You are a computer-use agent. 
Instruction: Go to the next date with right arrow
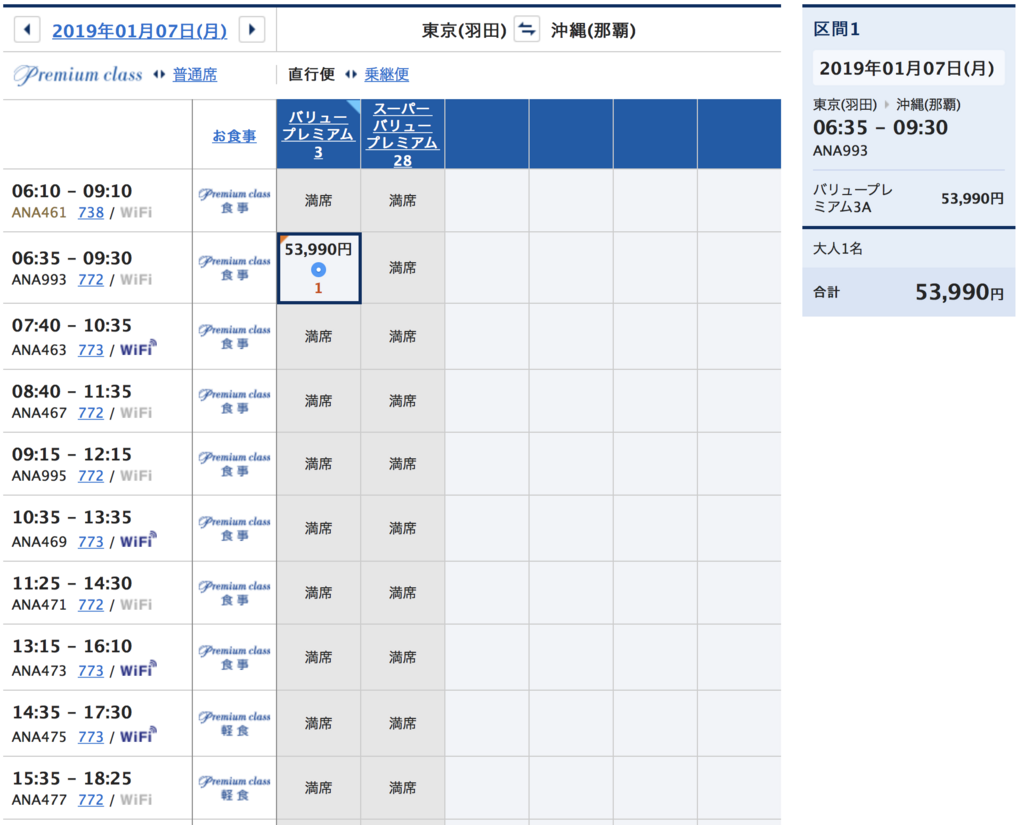[252, 30]
